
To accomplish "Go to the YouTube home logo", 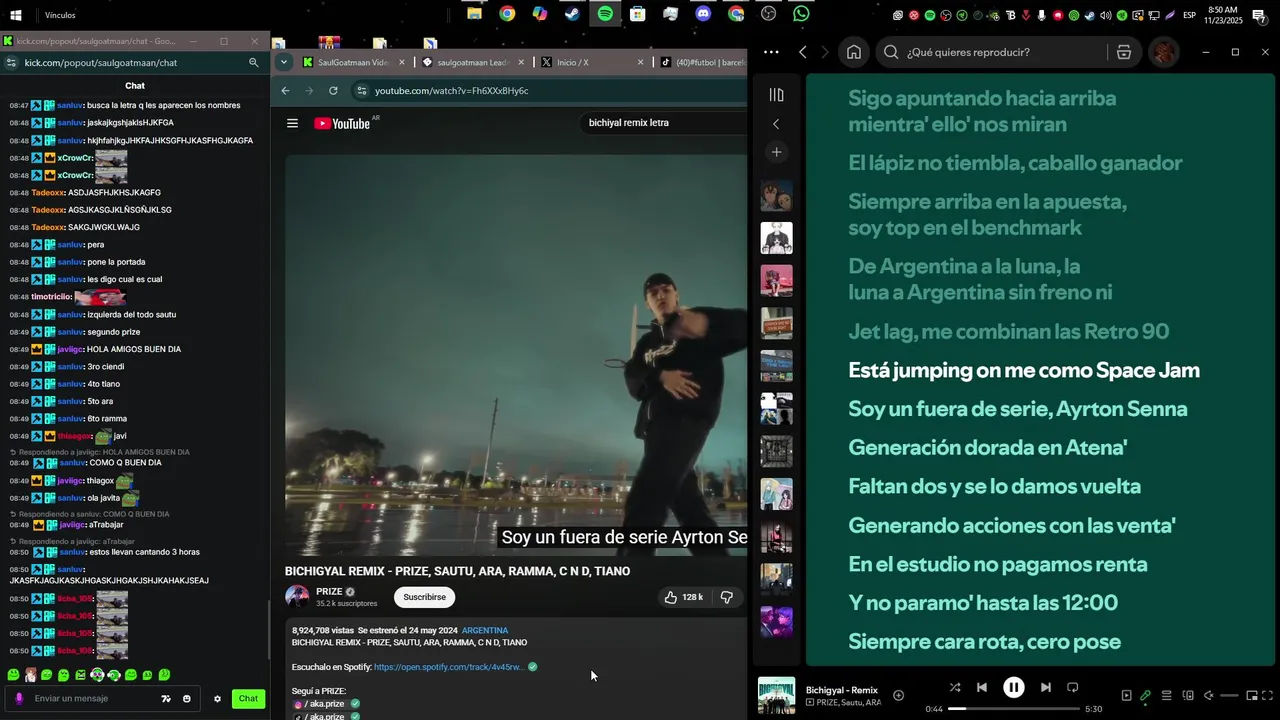I will 342,123.
